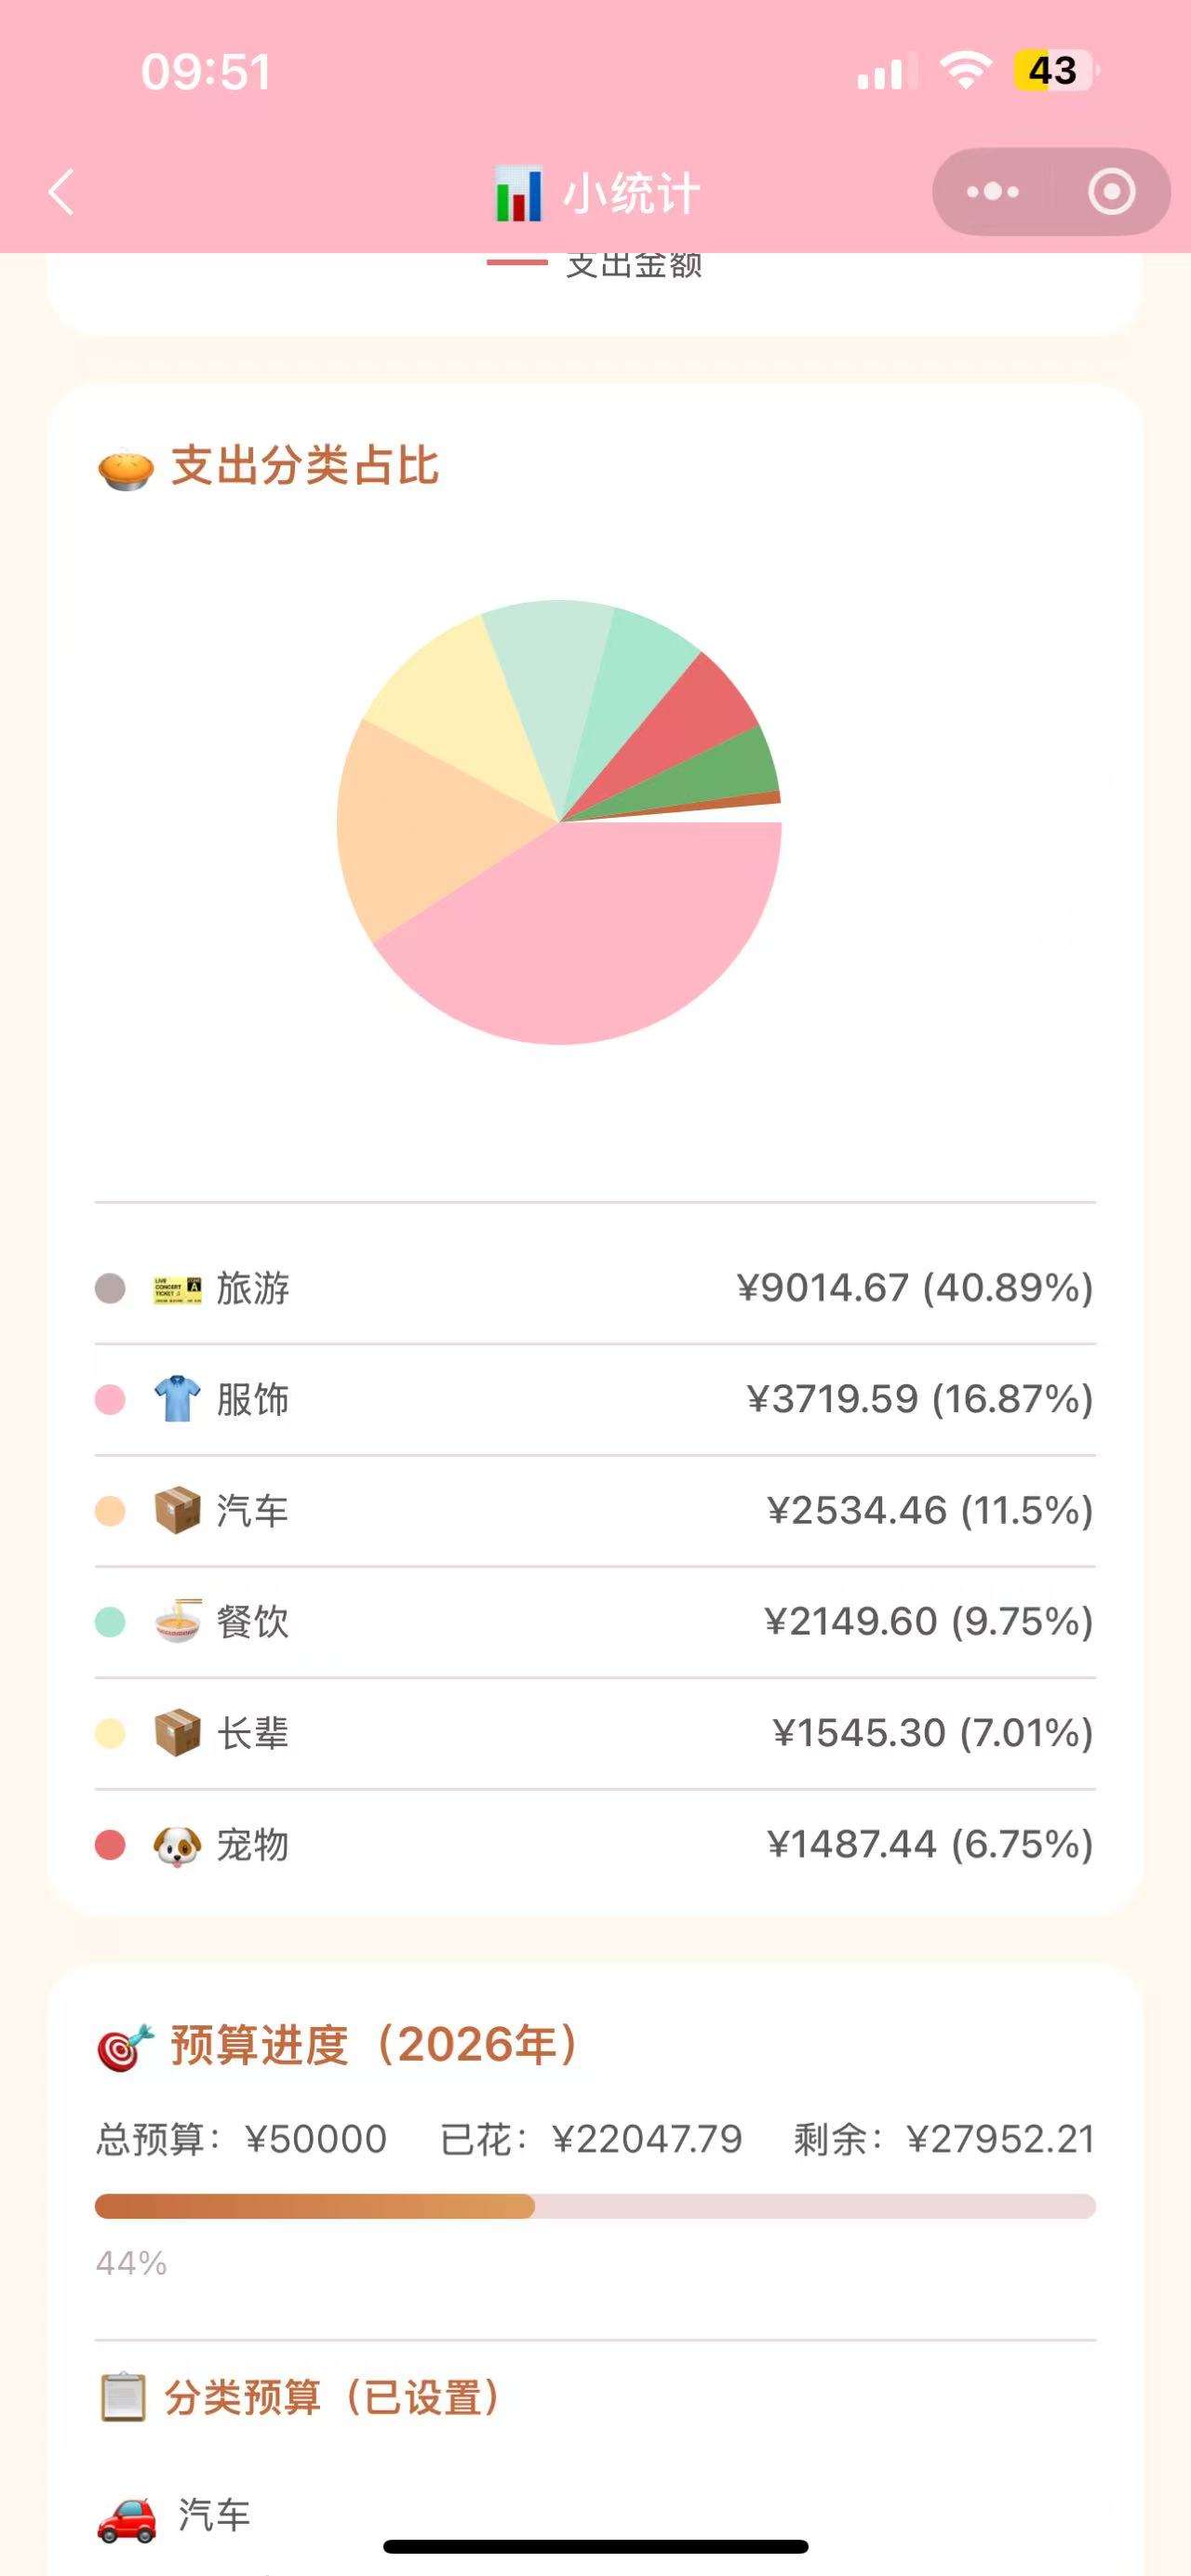This screenshot has width=1191, height=2576.
Task: Click the bar chart icon beside 小统计
Action: tap(518, 193)
